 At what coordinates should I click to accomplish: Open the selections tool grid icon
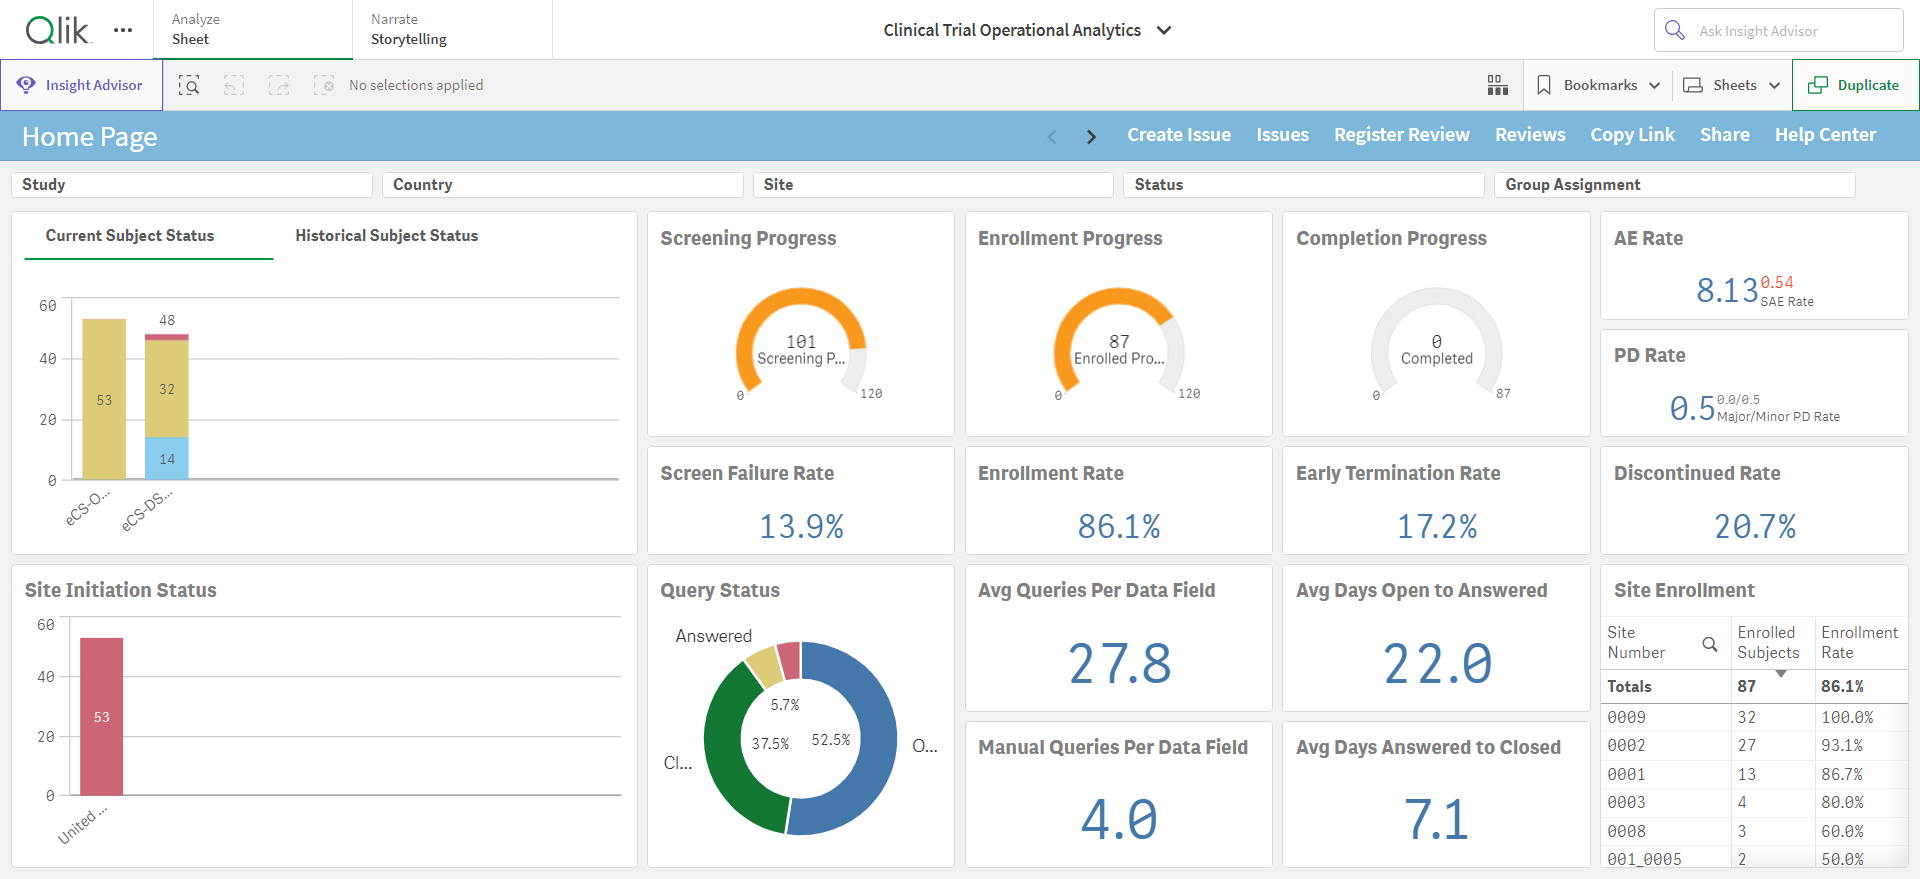[x=1497, y=85]
